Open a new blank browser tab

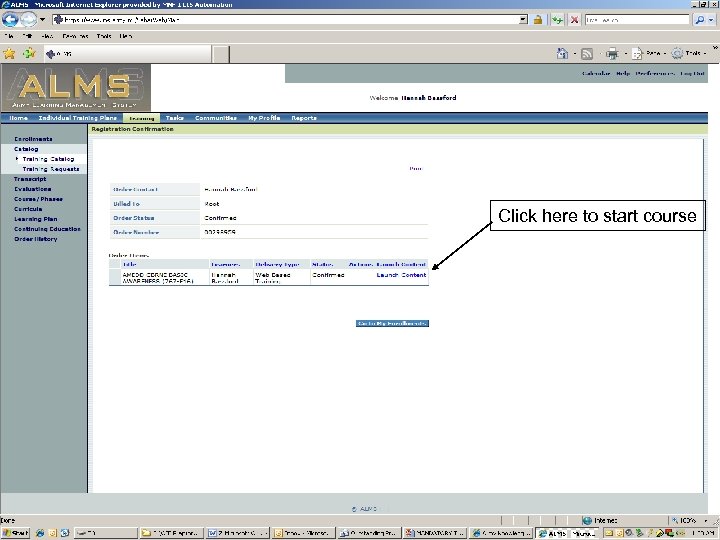pyautogui.click(x=221, y=54)
